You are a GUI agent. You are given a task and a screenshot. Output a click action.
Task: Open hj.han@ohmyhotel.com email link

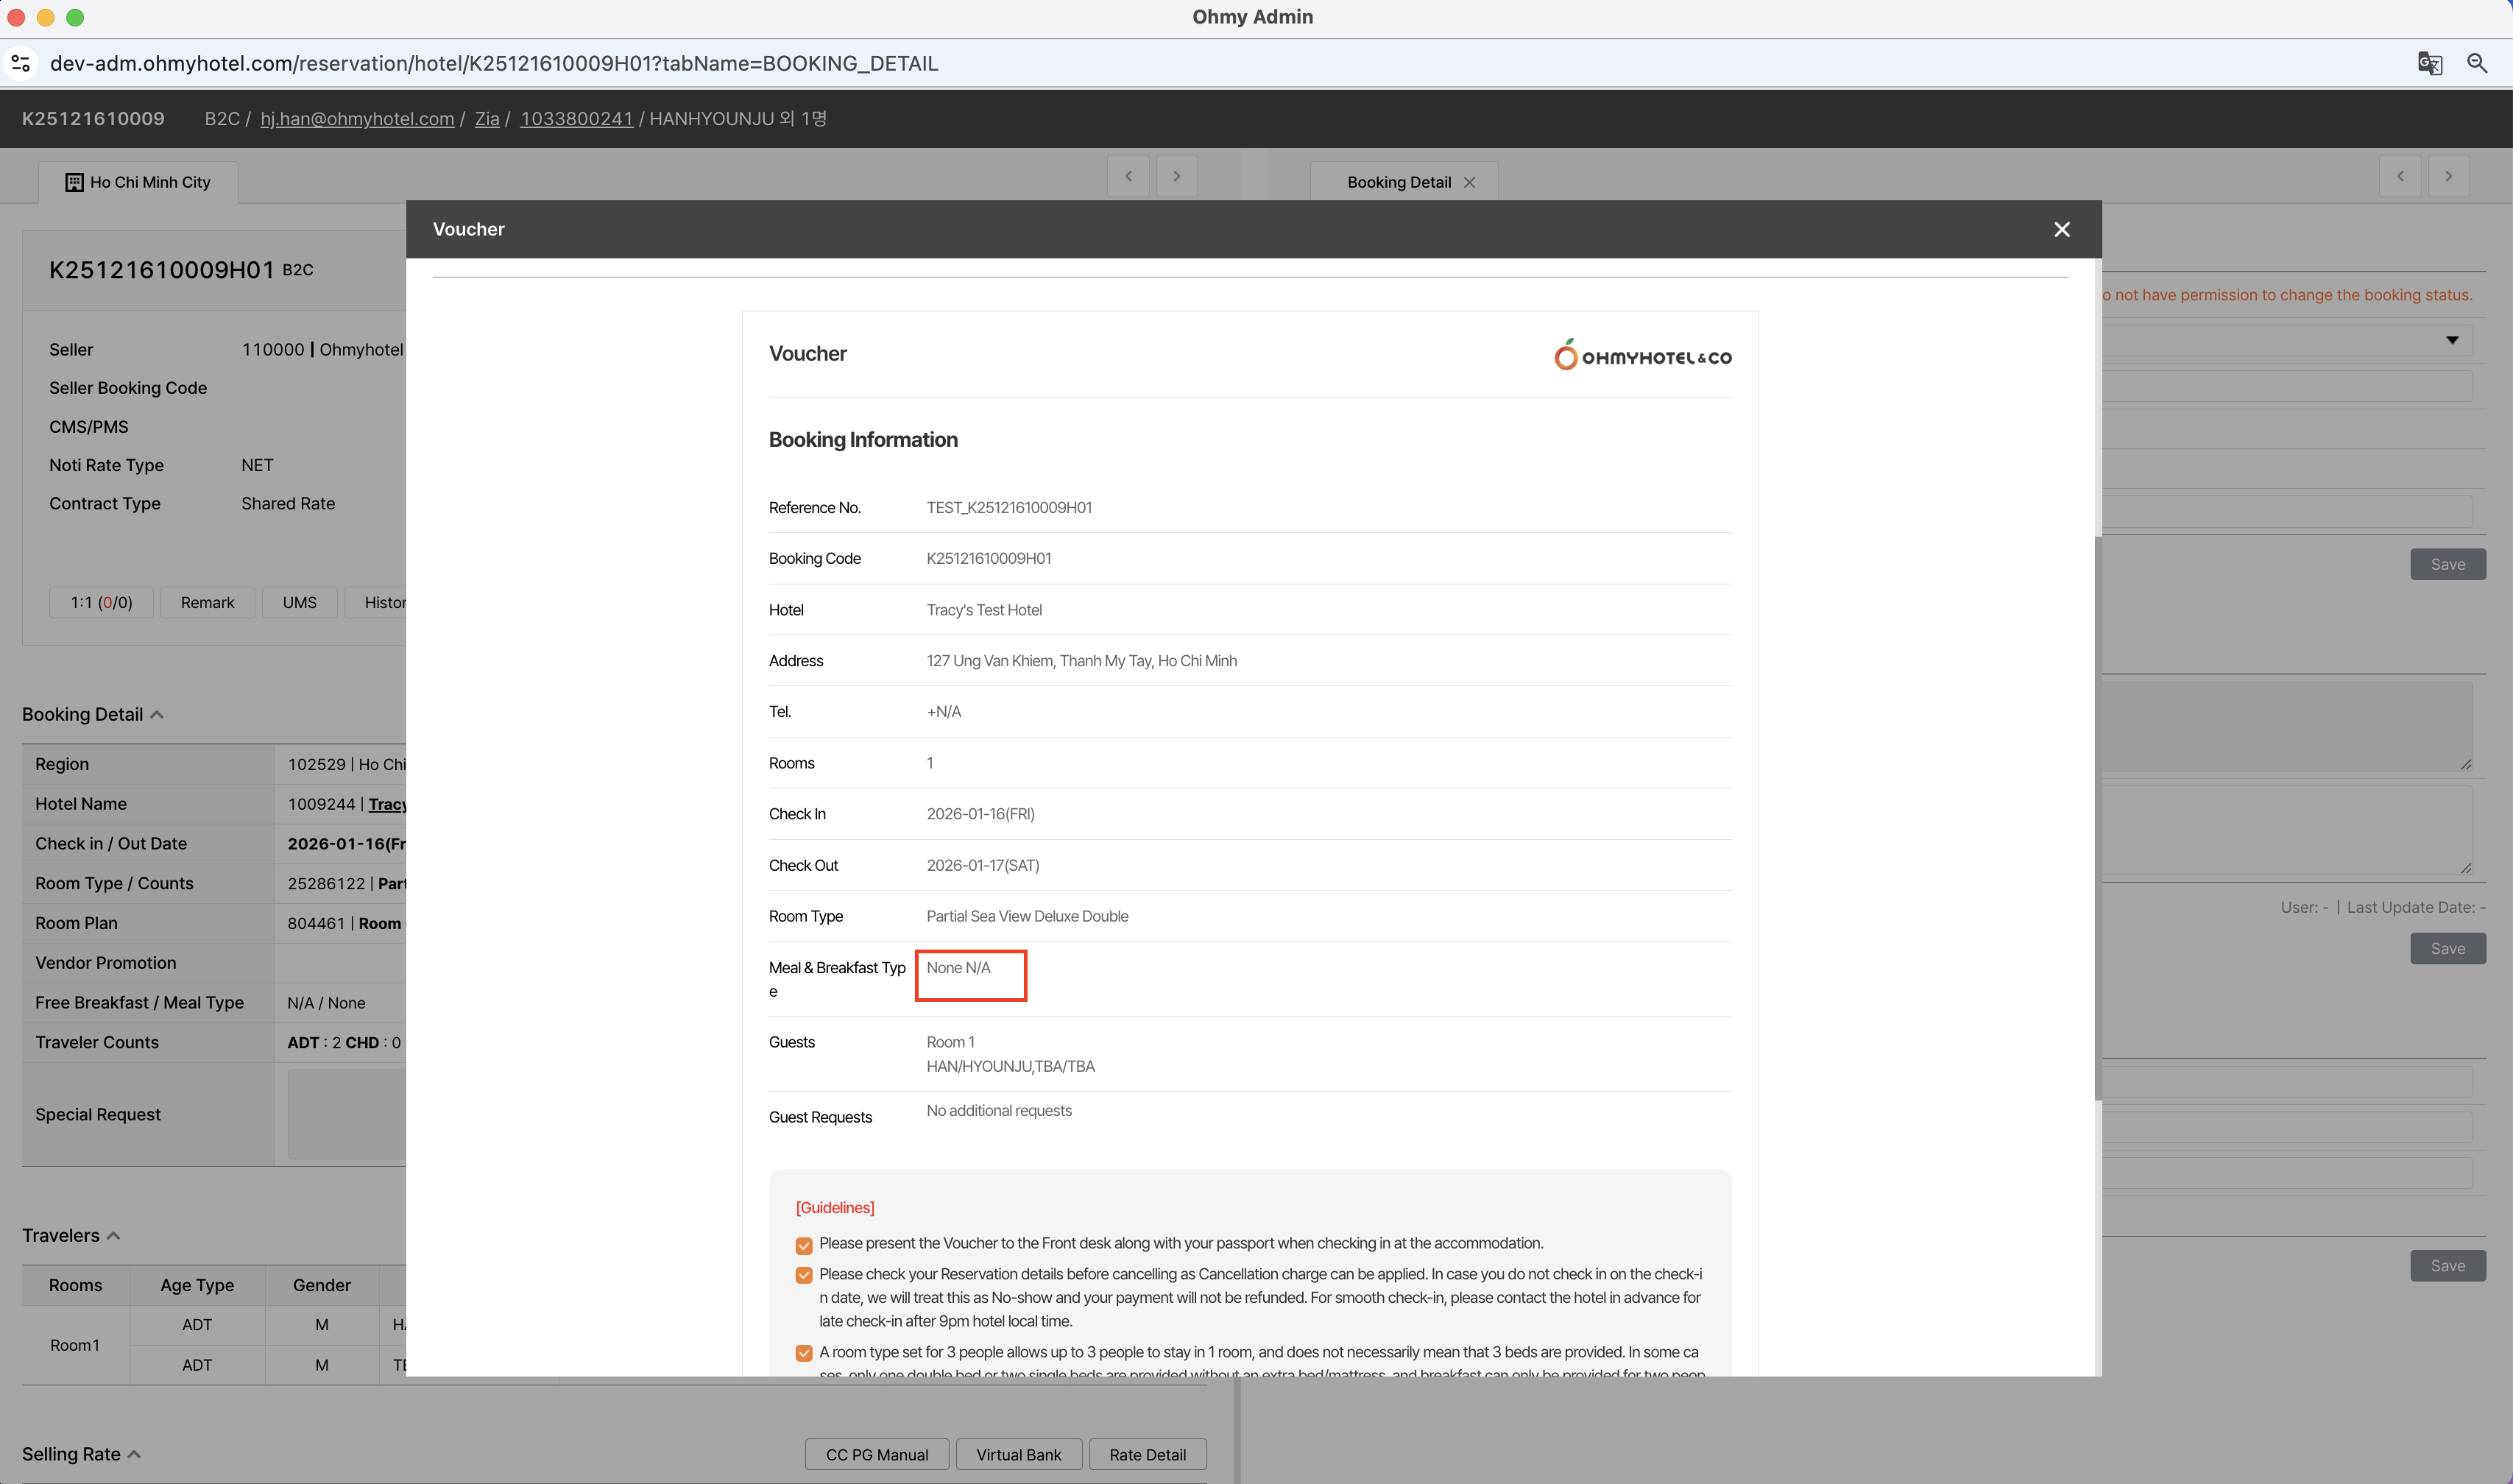tap(357, 119)
